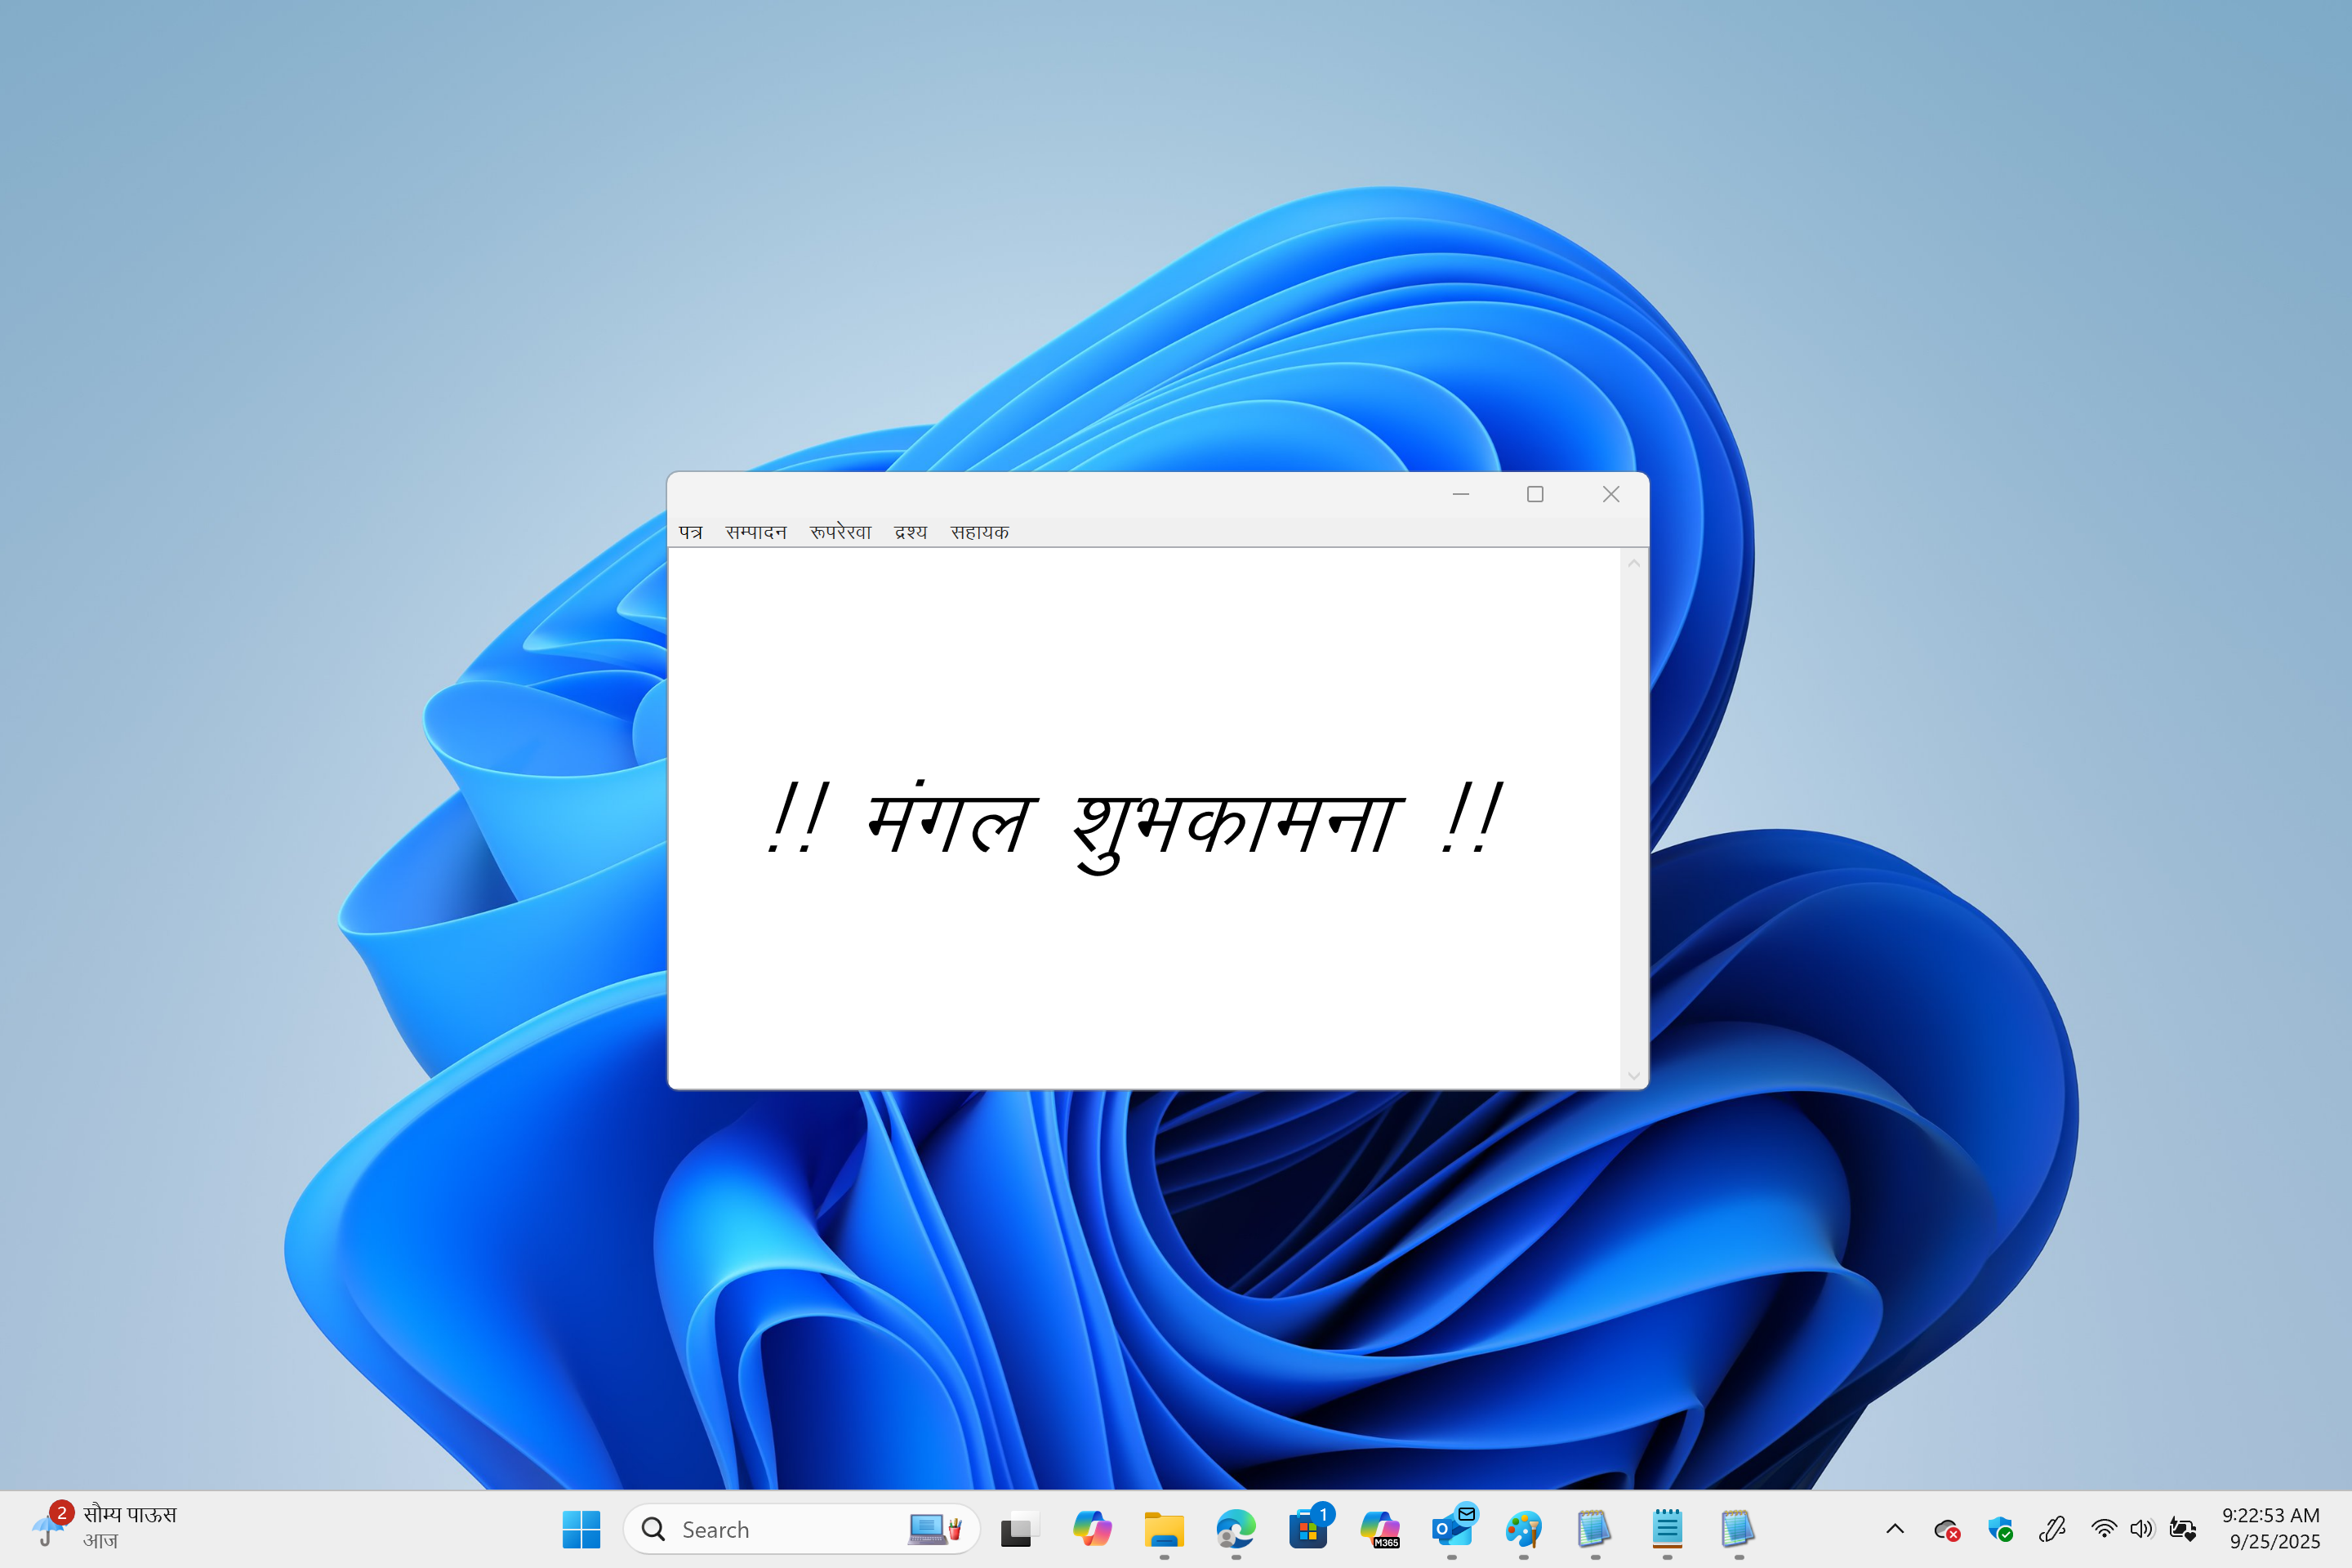Viewport: 2352px width, 1568px height.
Task: Open Microsoft Edge from the taskbar
Action: 1235,1529
